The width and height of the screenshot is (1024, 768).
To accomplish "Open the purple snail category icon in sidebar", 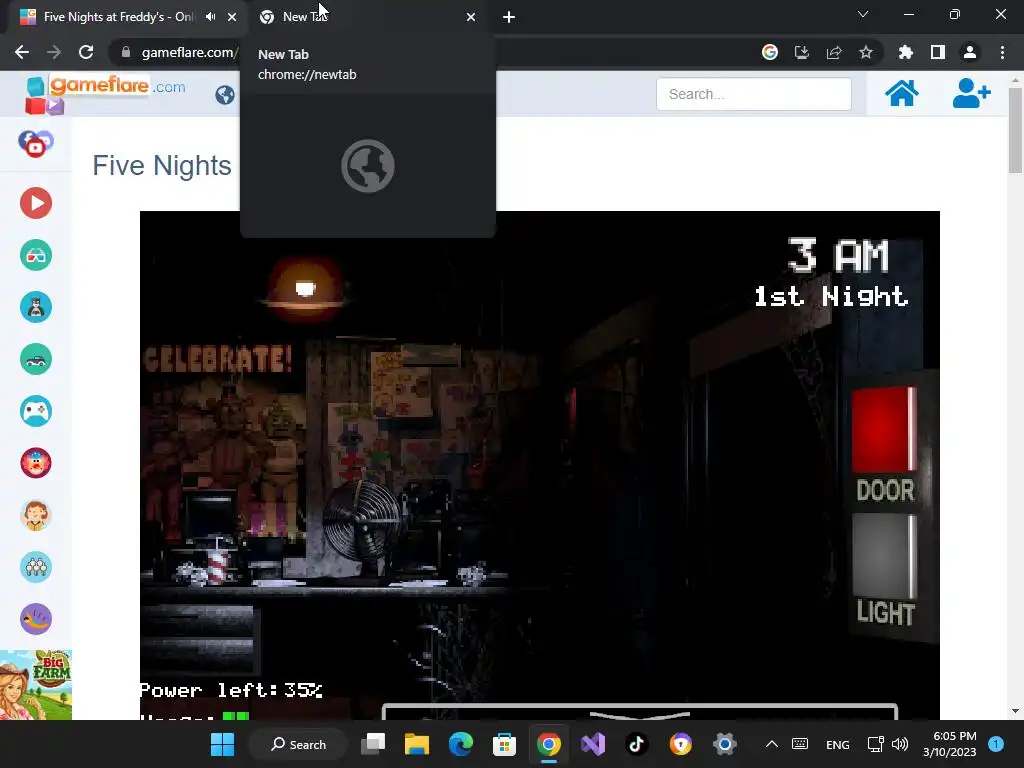I will [x=36, y=619].
